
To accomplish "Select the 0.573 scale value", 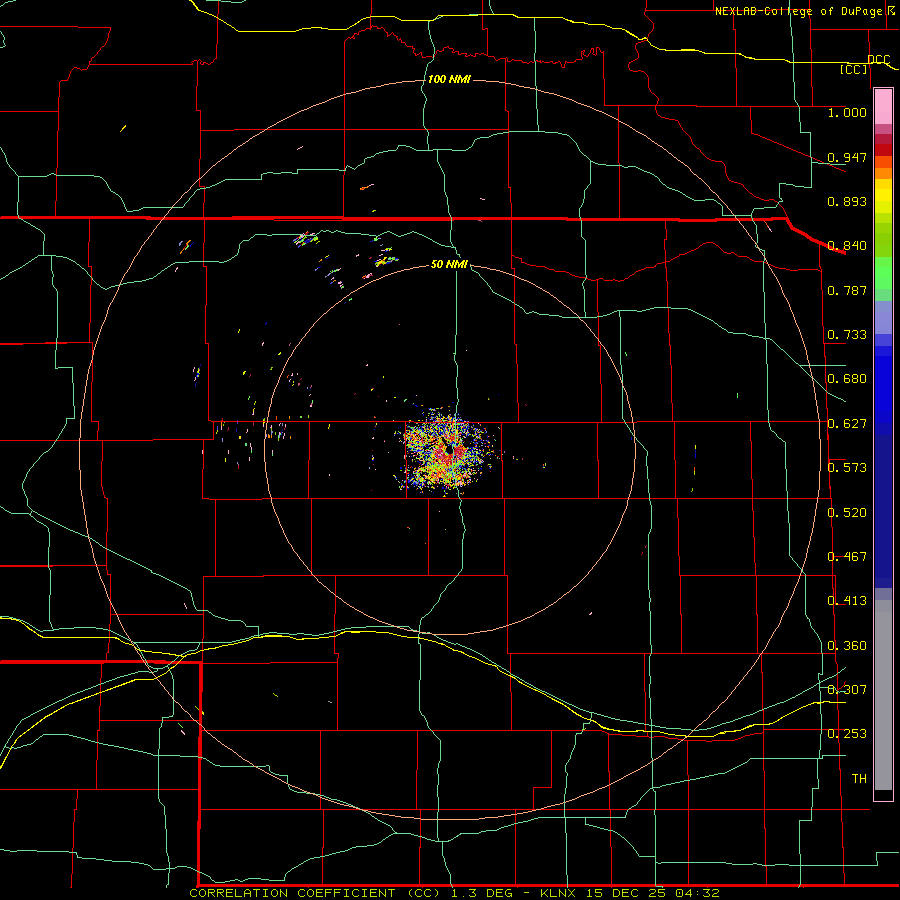I will (847, 468).
